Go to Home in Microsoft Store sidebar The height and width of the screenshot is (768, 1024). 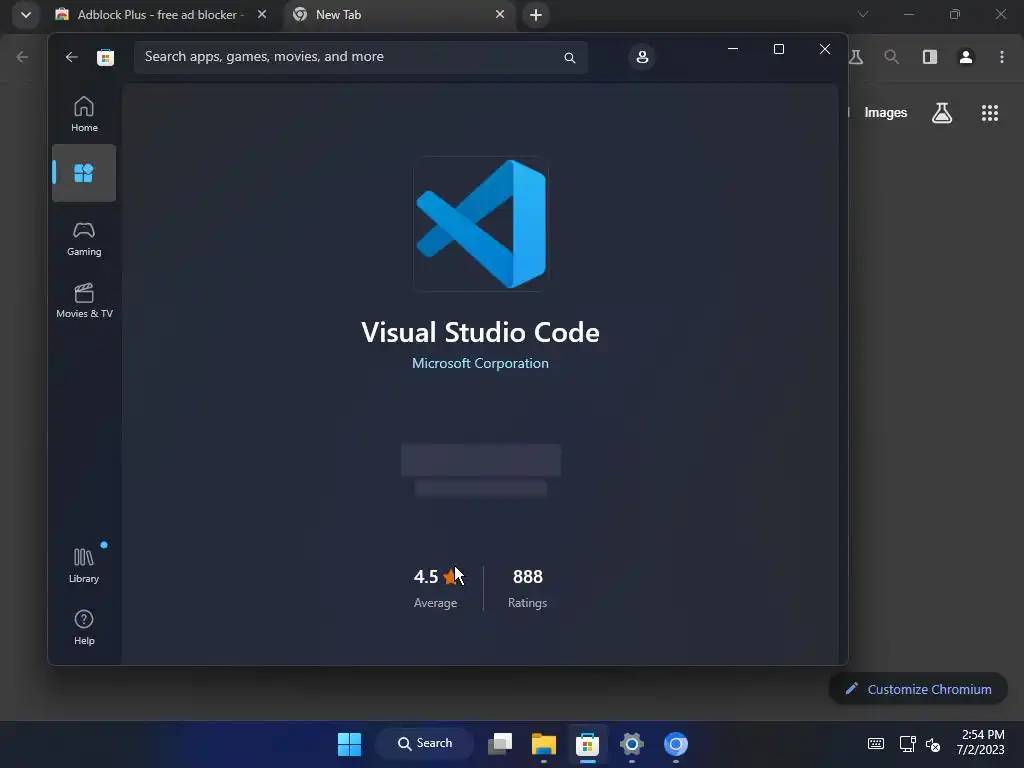(84, 114)
